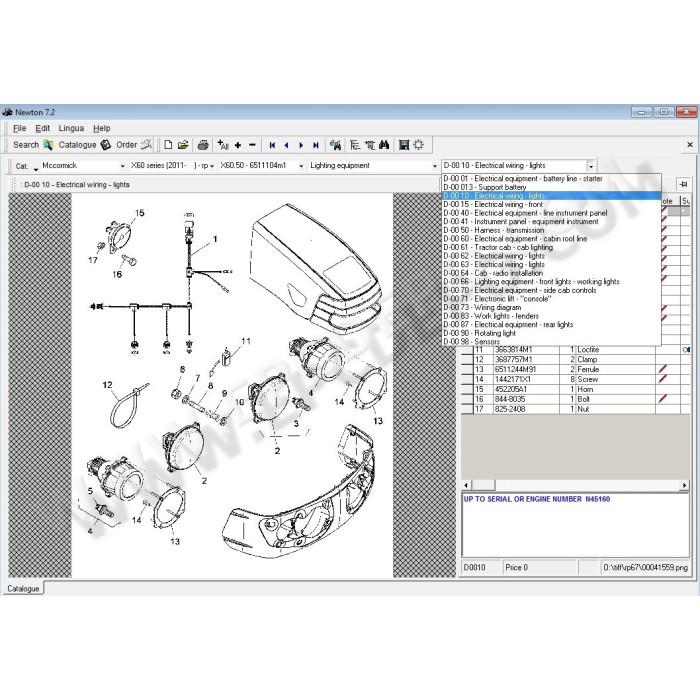The height and width of the screenshot is (700, 700).
Task: Select D-00 01 battery line - starter
Action: click(551, 179)
